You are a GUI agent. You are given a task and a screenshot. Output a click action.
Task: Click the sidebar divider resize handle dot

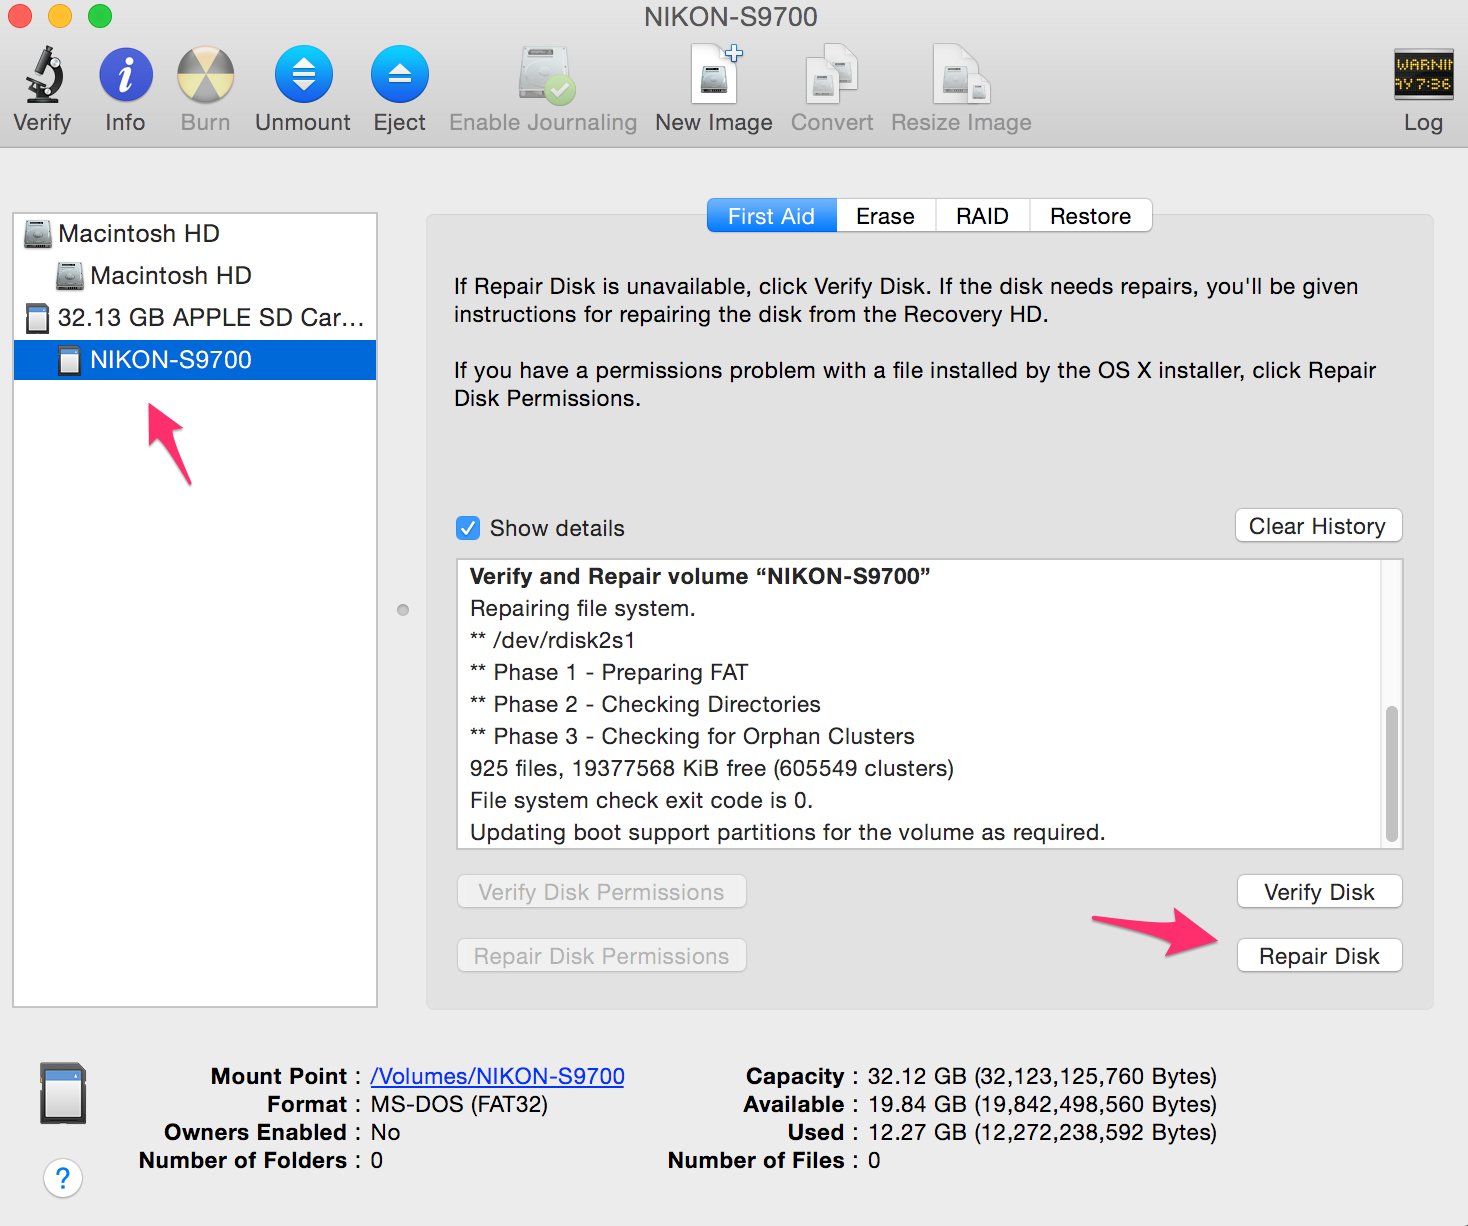403,610
